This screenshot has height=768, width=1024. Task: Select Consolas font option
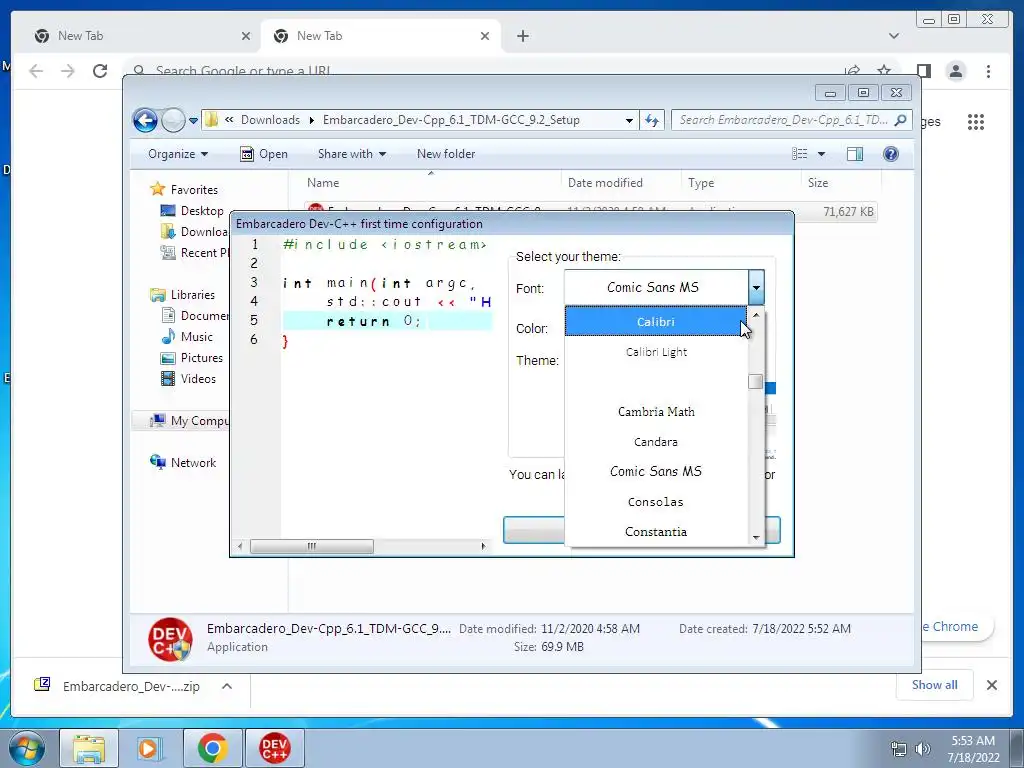656,502
